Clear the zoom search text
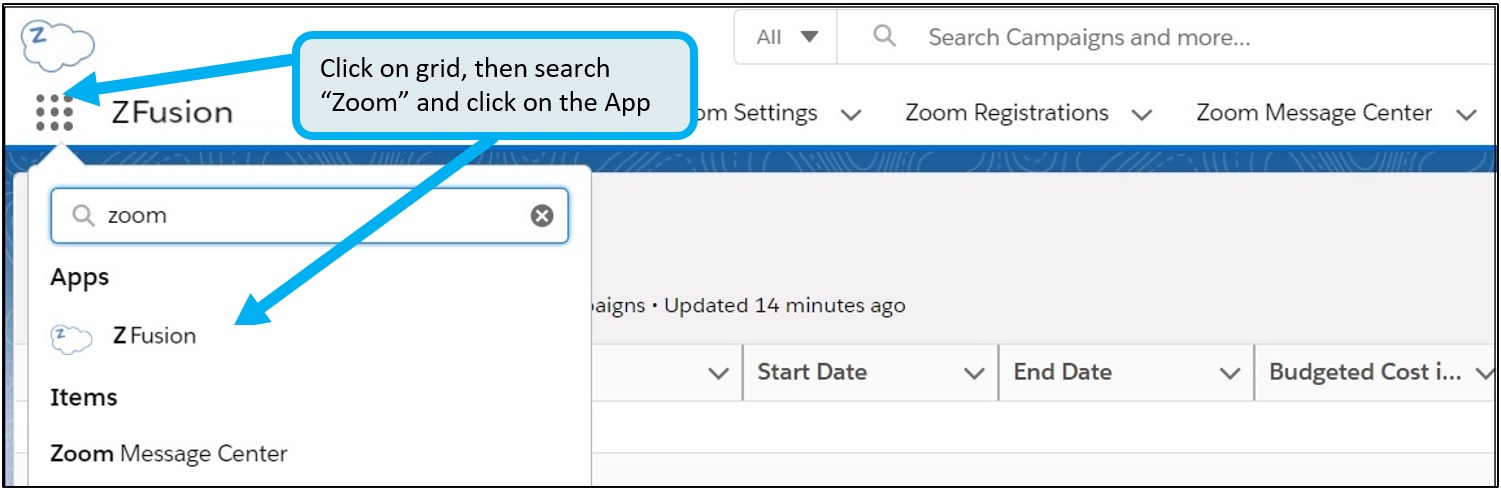 point(541,215)
